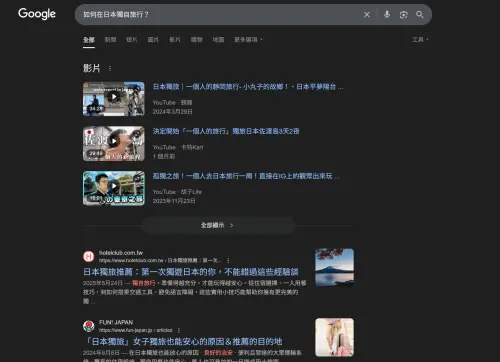
Task: Click the 影片 section heading
Action: point(92,68)
